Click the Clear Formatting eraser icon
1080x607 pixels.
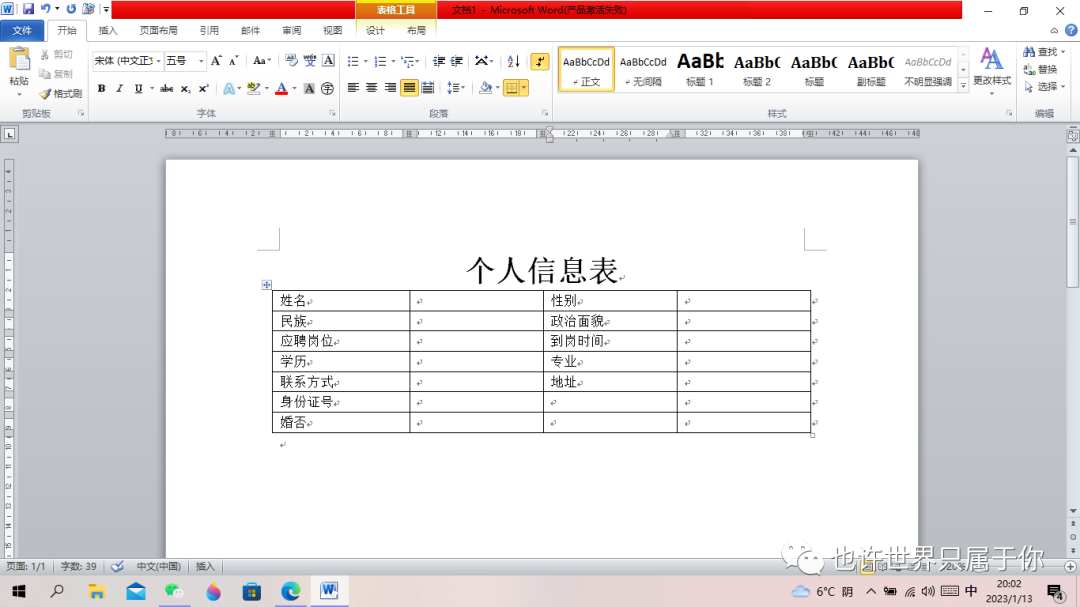[291, 61]
